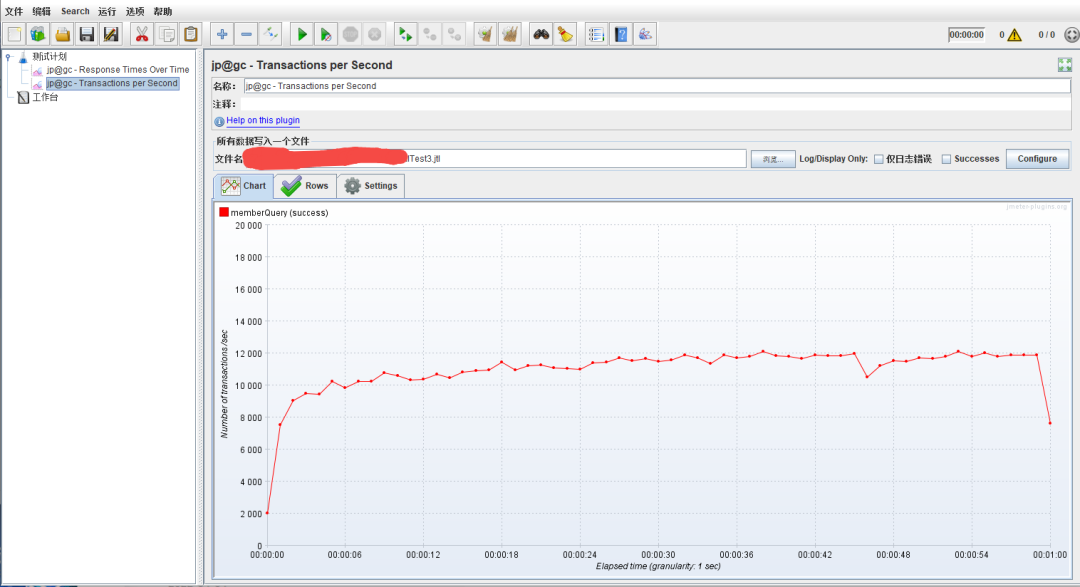This screenshot has height=587, width=1080.
Task: Save the test plan with floppy icon
Action: (x=87, y=34)
